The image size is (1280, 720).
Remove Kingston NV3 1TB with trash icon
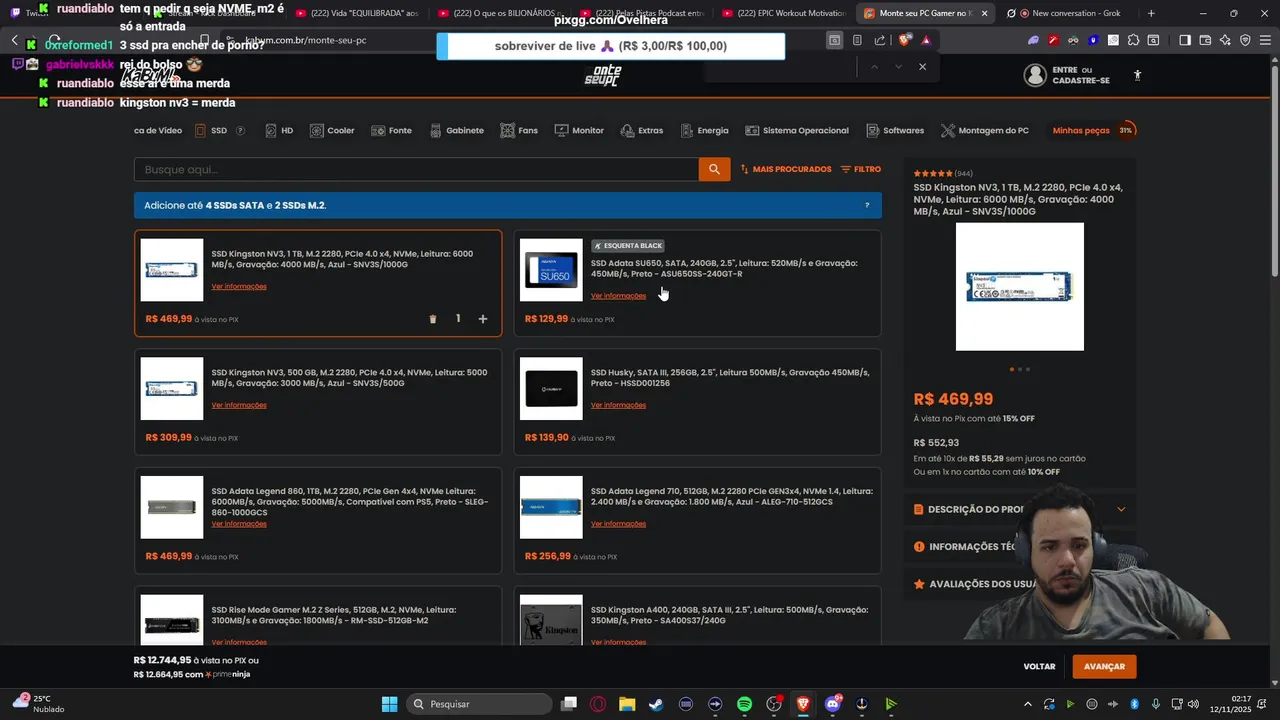click(433, 319)
